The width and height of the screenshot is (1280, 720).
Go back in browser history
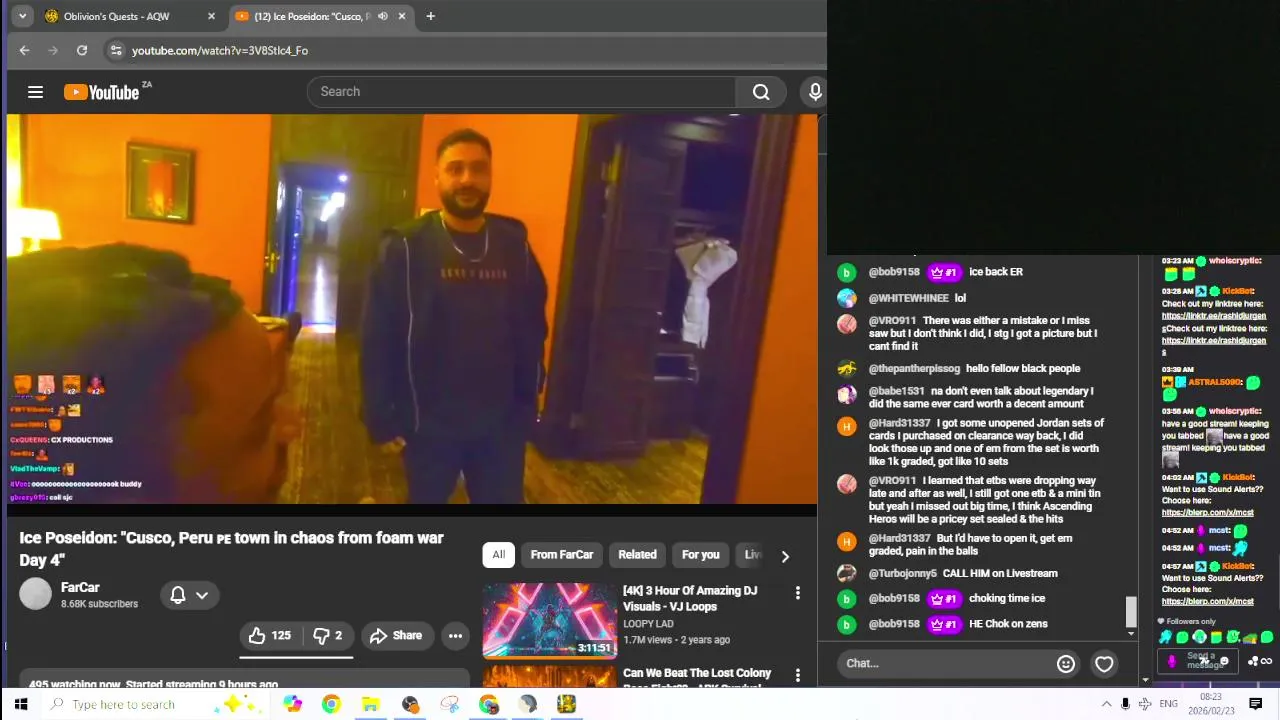pyautogui.click(x=24, y=50)
